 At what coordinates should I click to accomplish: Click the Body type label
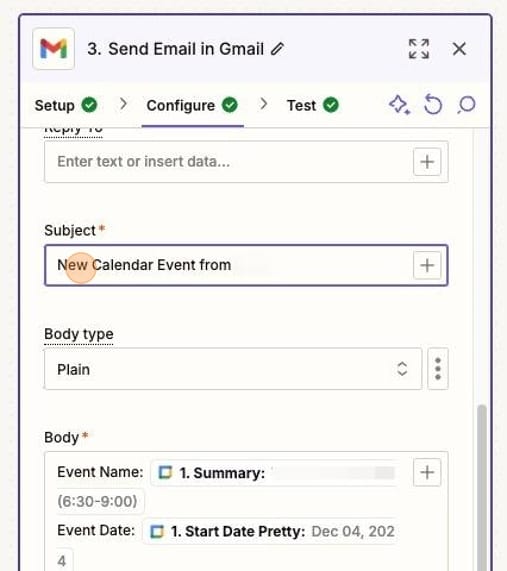[x=79, y=334]
